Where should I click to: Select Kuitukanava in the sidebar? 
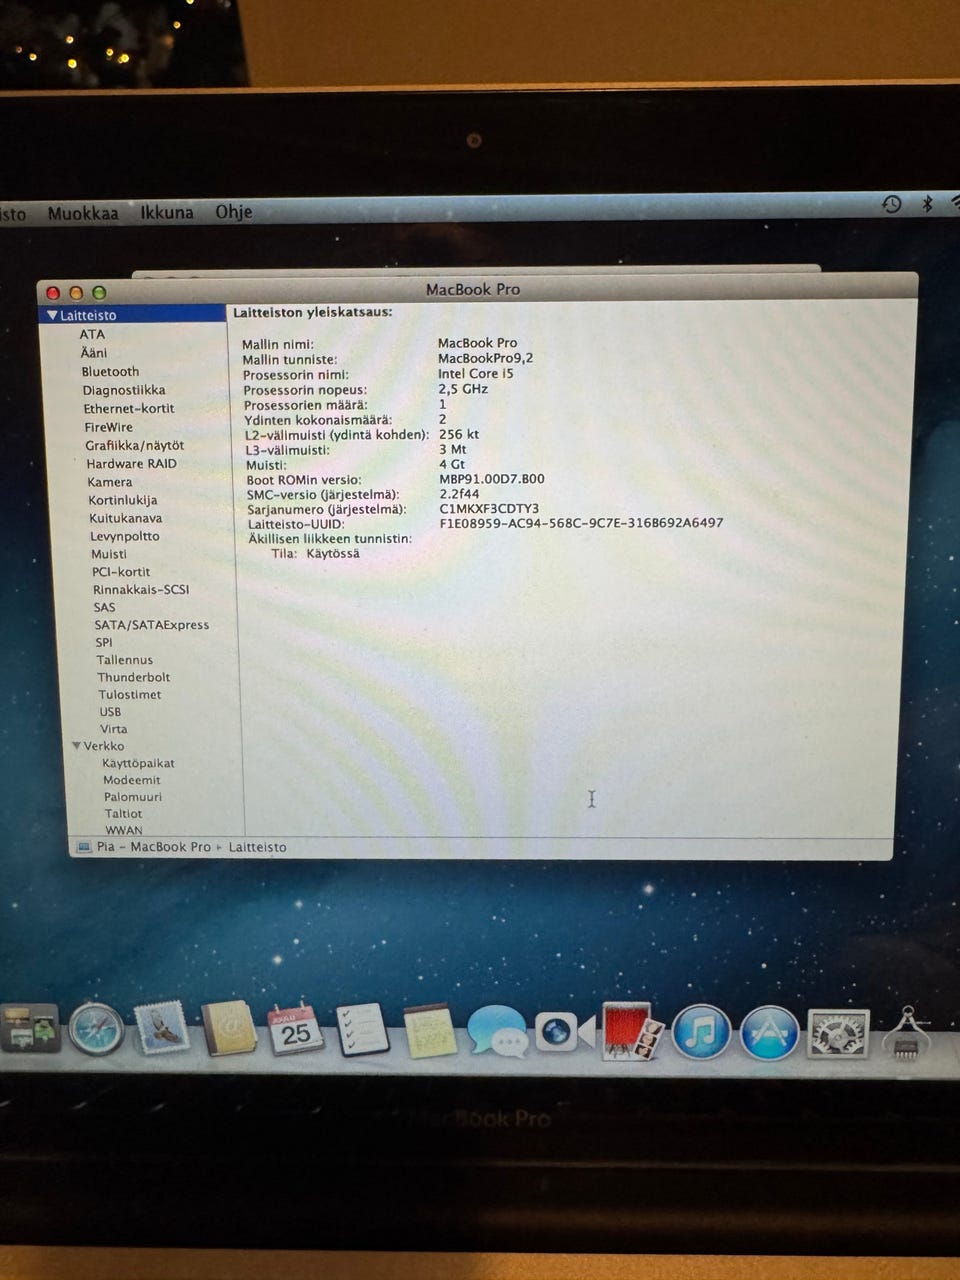(x=125, y=518)
